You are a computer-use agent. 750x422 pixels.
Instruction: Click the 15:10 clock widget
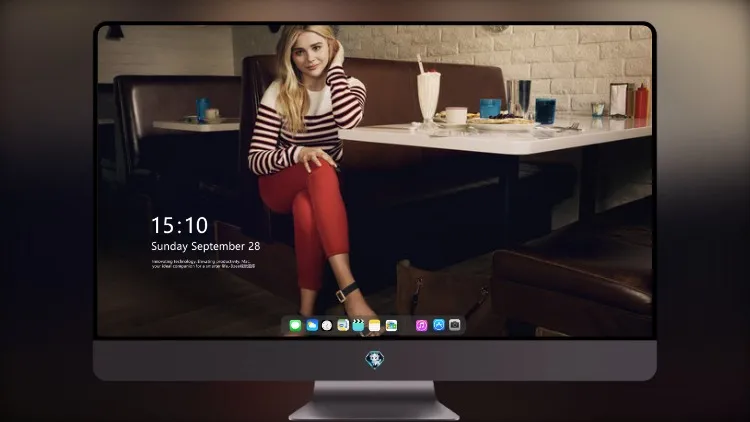(179, 225)
